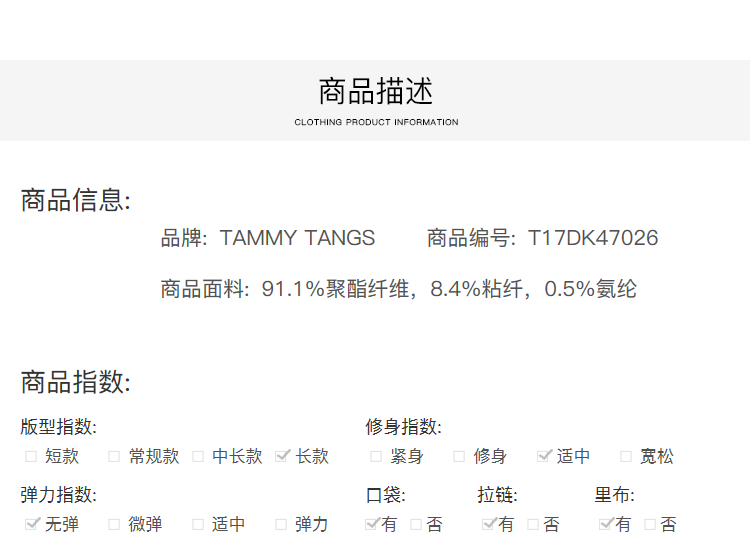Tick the 紧身 fit checkbox
The height and width of the screenshot is (536, 750).
click(376, 456)
